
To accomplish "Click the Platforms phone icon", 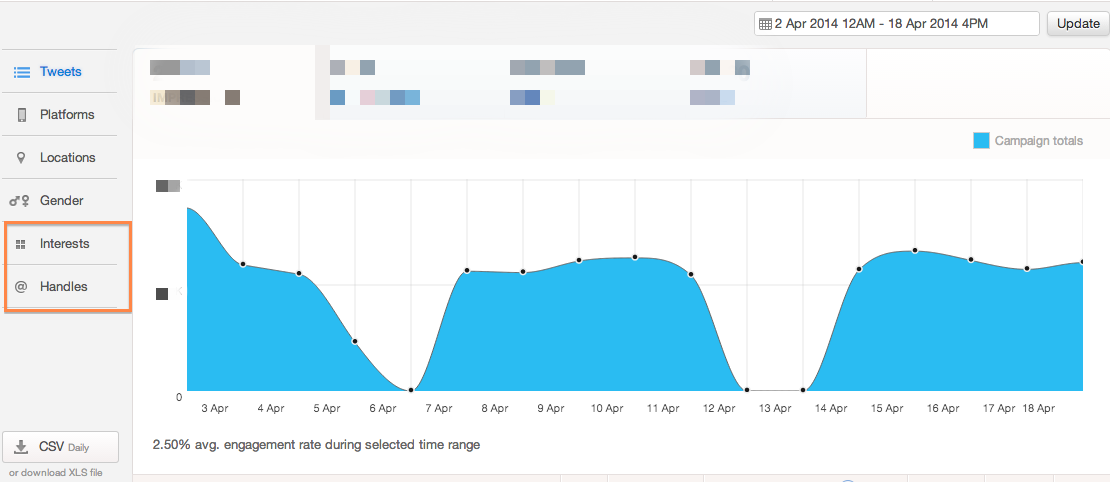I will (x=21, y=115).
